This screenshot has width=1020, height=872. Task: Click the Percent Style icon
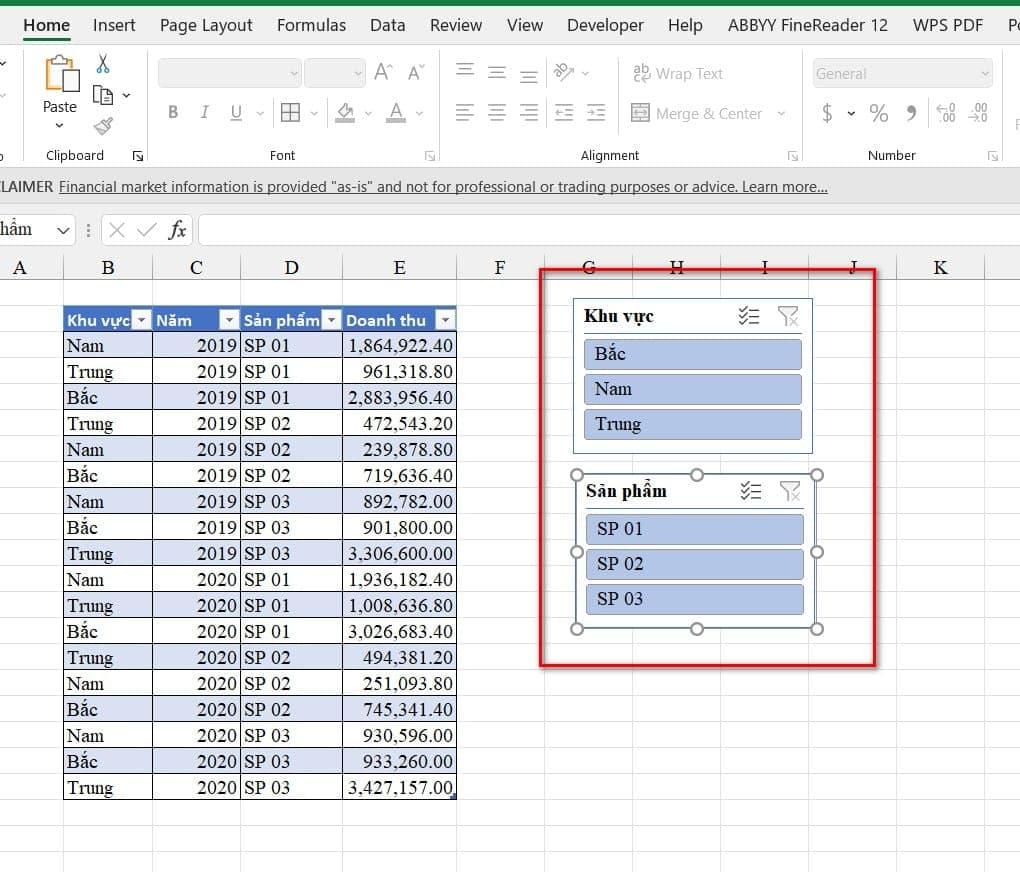click(878, 113)
